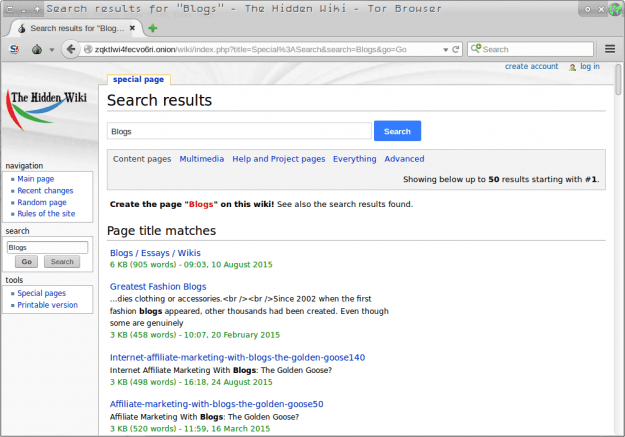Click the red Blogs create-page link
This screenshot has width=625, height=437.
pos(201,204)
